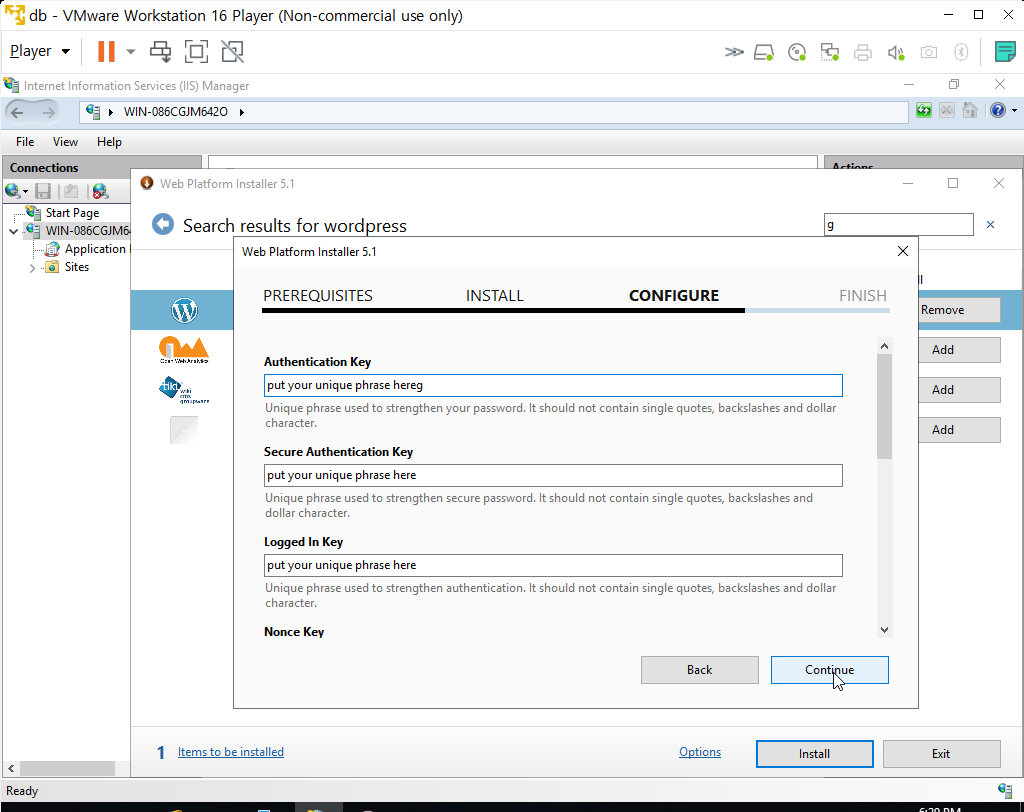
Task: Open the power options dropdown next to pause
Action: [x=131, y=52]
